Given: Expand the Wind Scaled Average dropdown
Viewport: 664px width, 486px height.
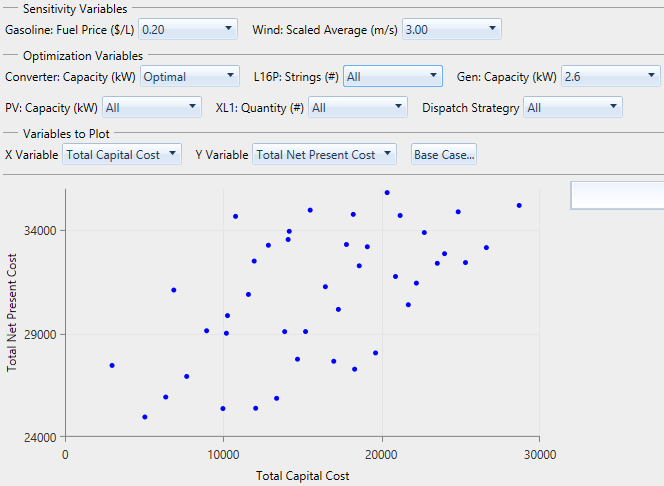Looking at the screenshot, I should (451, 30).
